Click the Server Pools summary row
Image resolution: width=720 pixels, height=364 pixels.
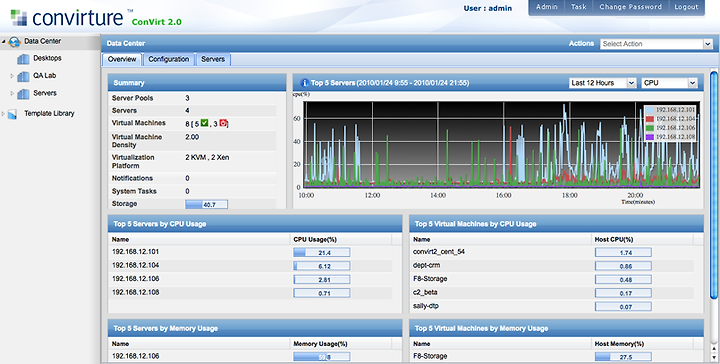pyautogui.click(x=193, y=98)
